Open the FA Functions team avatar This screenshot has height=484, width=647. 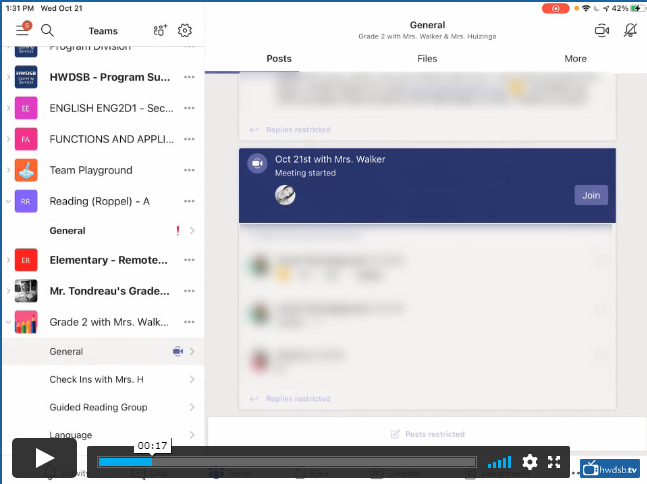pyautogui.click(x=26, y=139)
